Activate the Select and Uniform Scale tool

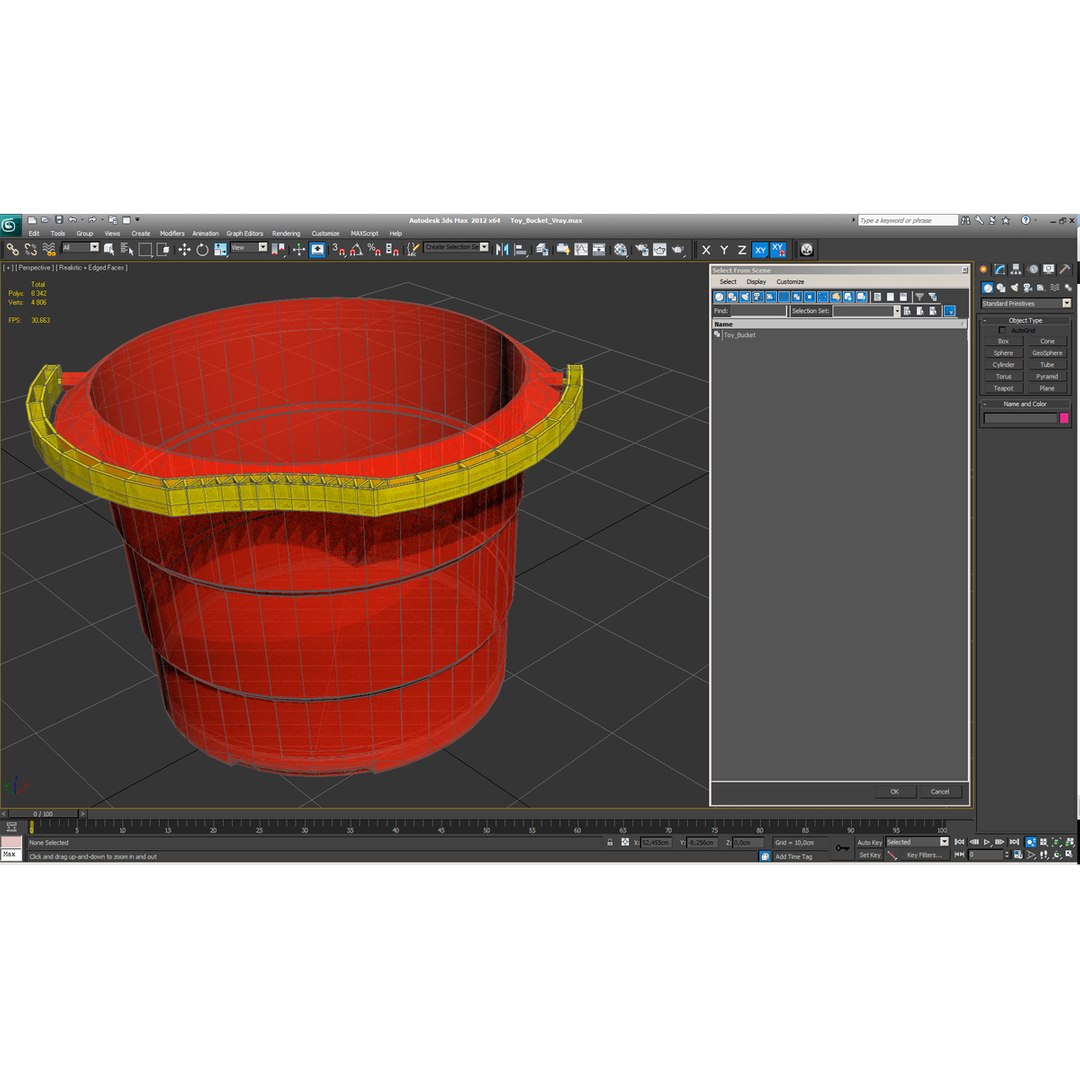tap(220, 249)
